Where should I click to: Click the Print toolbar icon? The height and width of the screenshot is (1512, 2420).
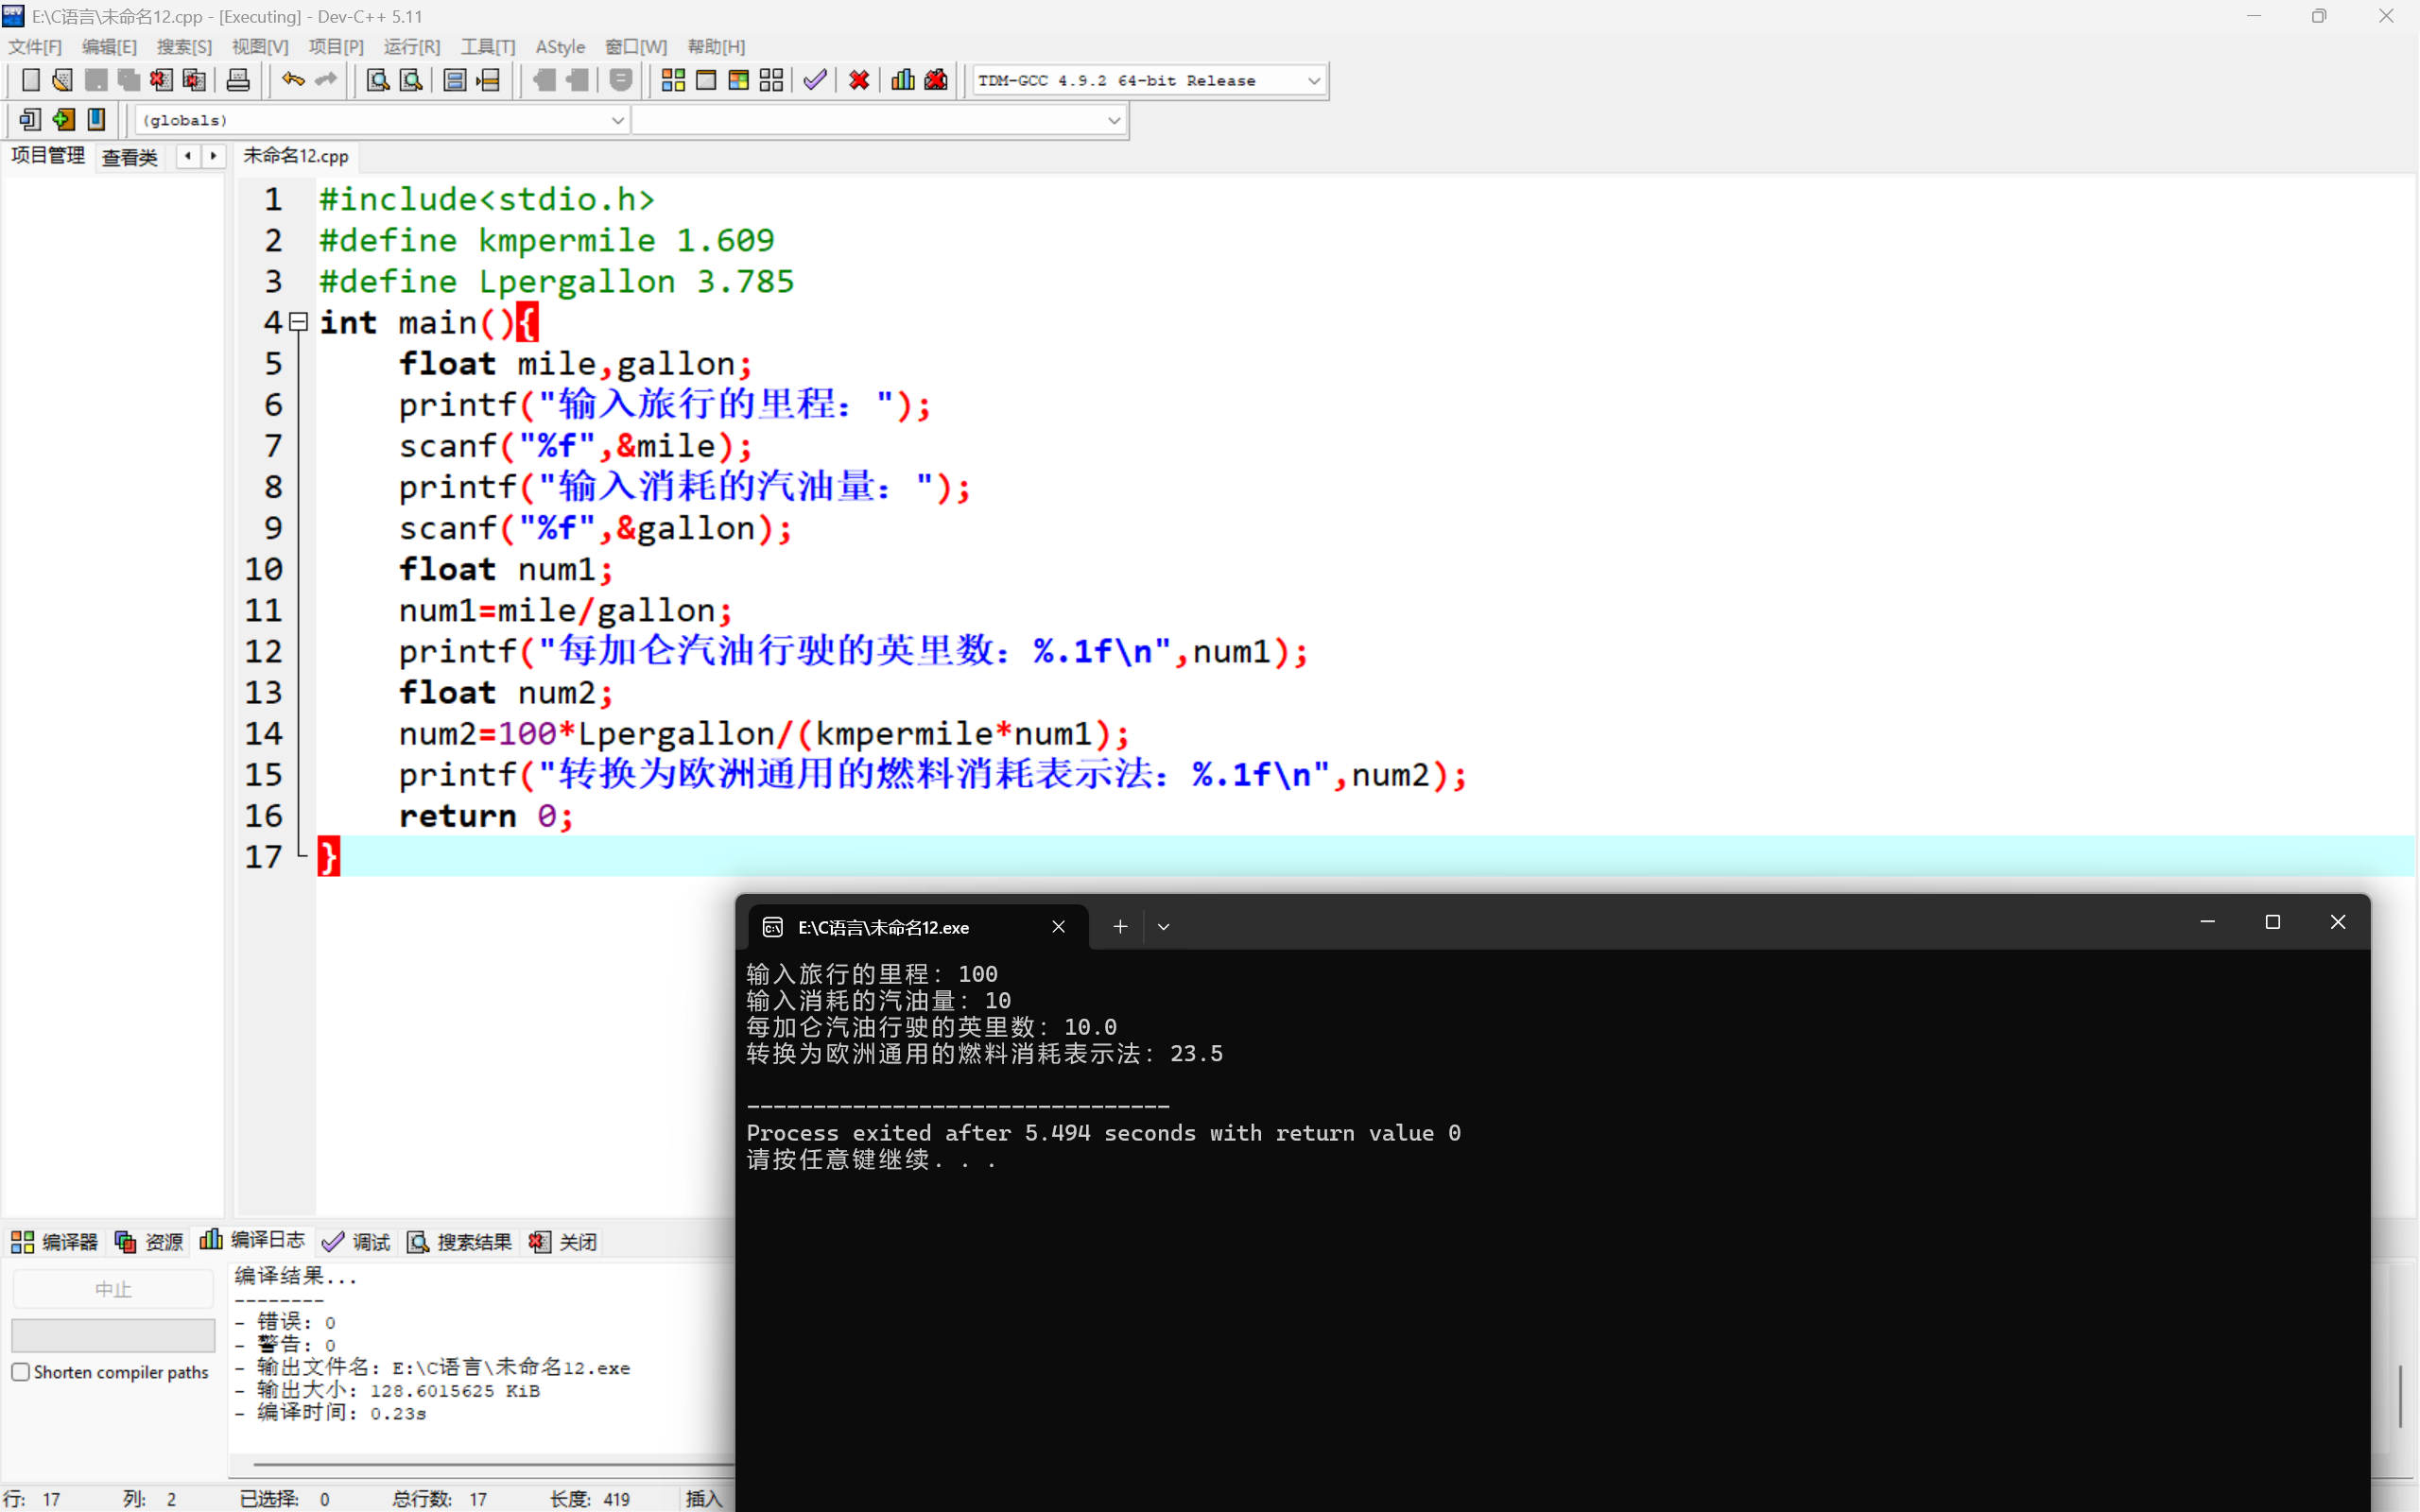point(238,80)
